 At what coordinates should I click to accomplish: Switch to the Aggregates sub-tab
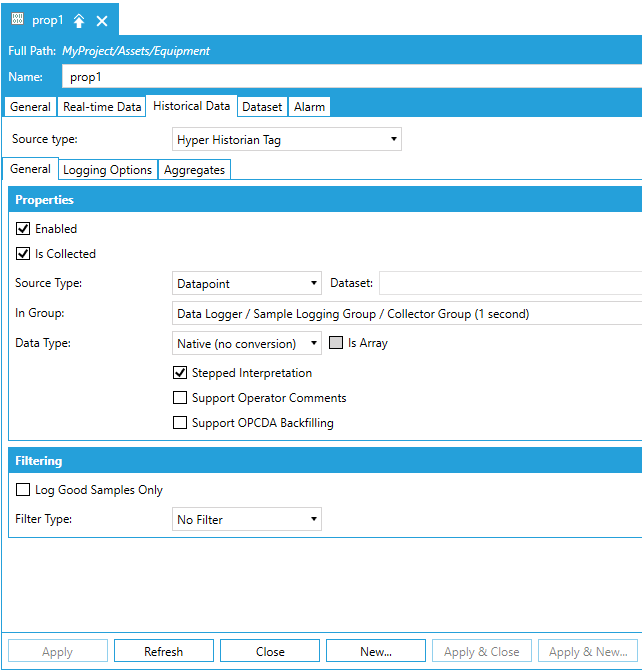[x=194, y=170]
